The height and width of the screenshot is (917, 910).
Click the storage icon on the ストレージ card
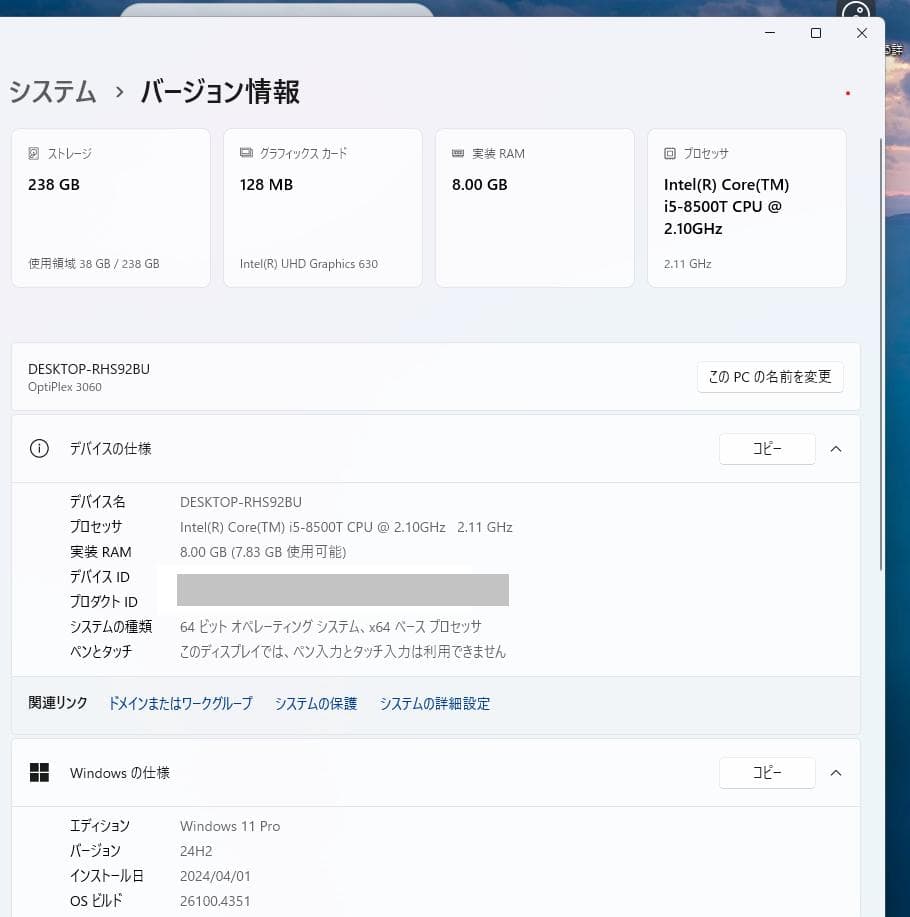coord(31,153)
